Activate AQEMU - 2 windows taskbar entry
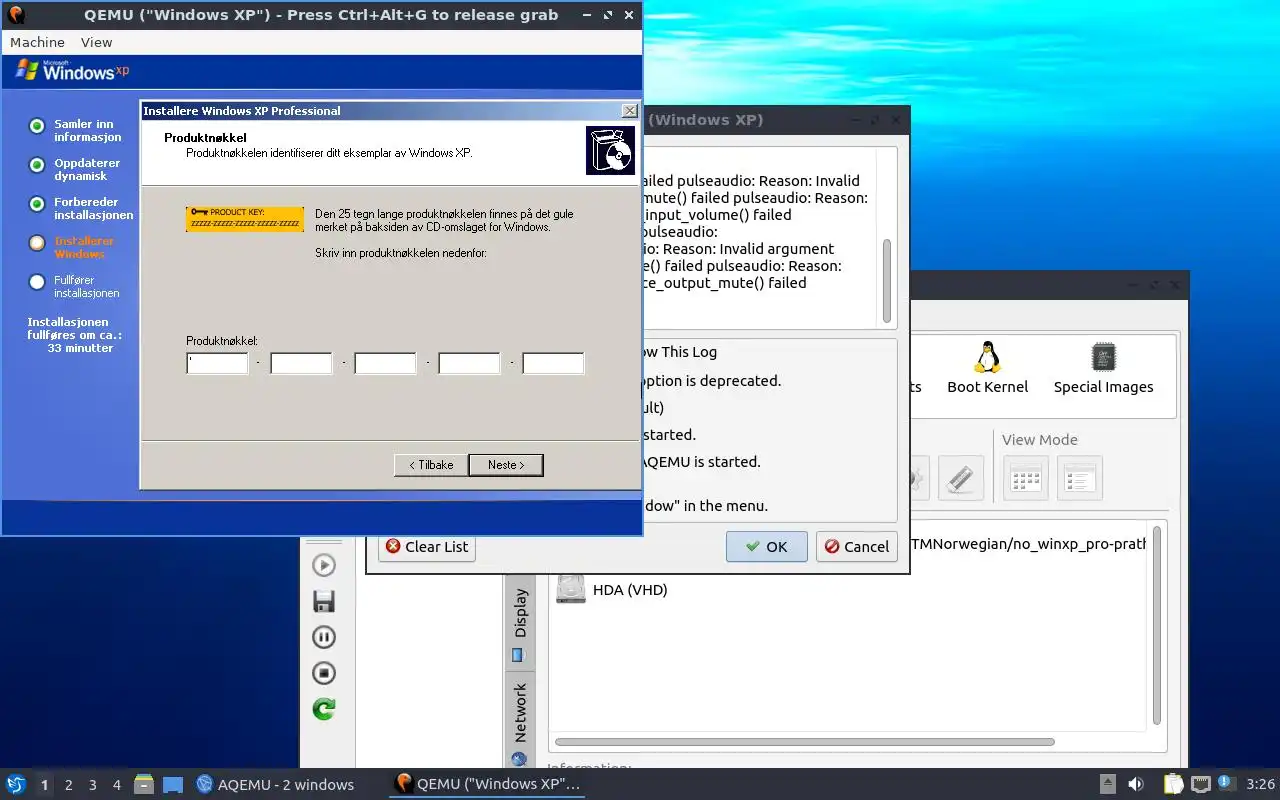The image size is (1280, 800). [x=276, y=784]
